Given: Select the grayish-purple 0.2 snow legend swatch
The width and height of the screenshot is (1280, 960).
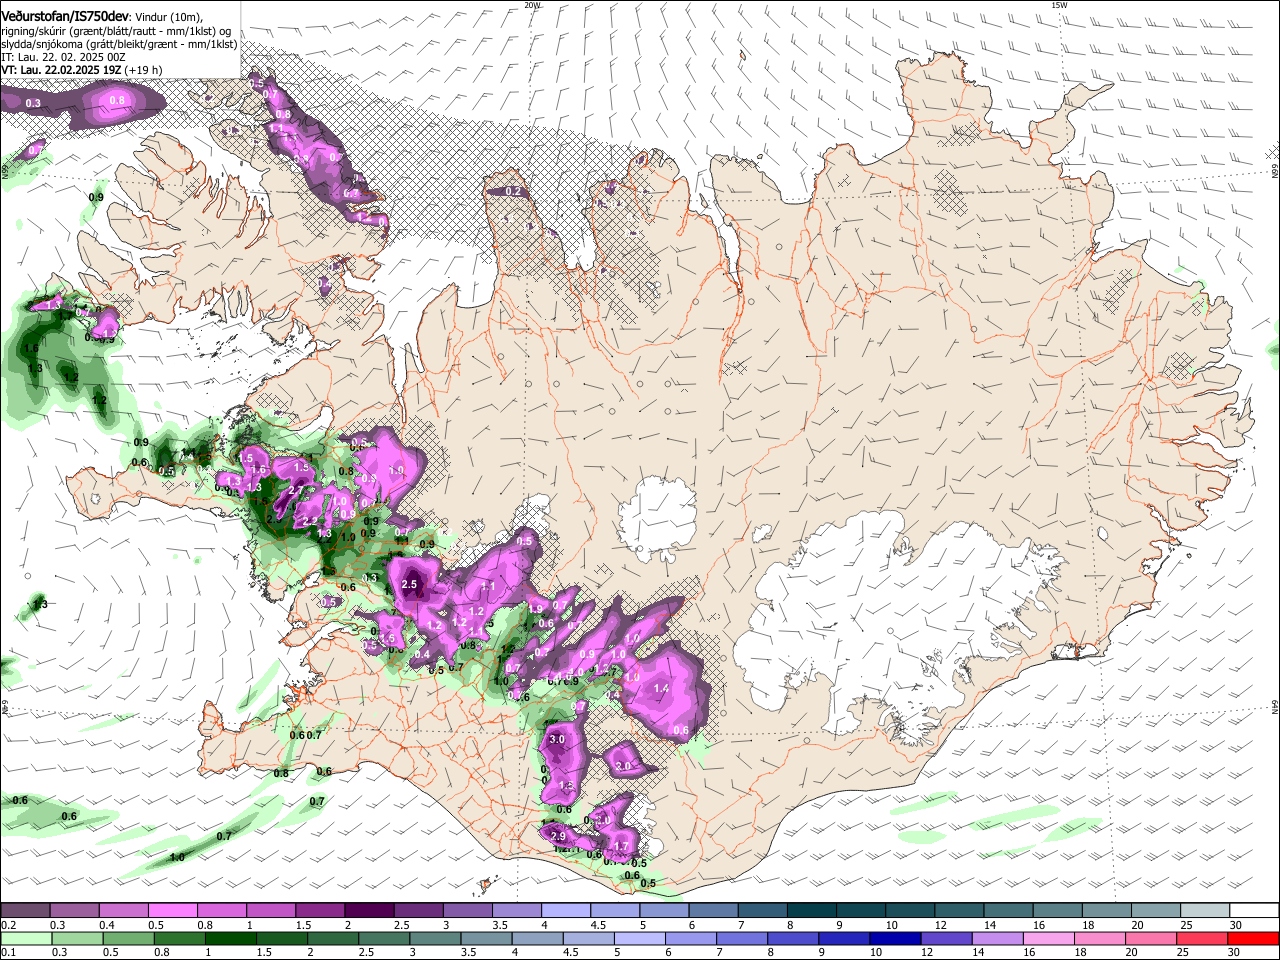Looking at the screenshot, I should pyautogui.click(x=24, y=911).
